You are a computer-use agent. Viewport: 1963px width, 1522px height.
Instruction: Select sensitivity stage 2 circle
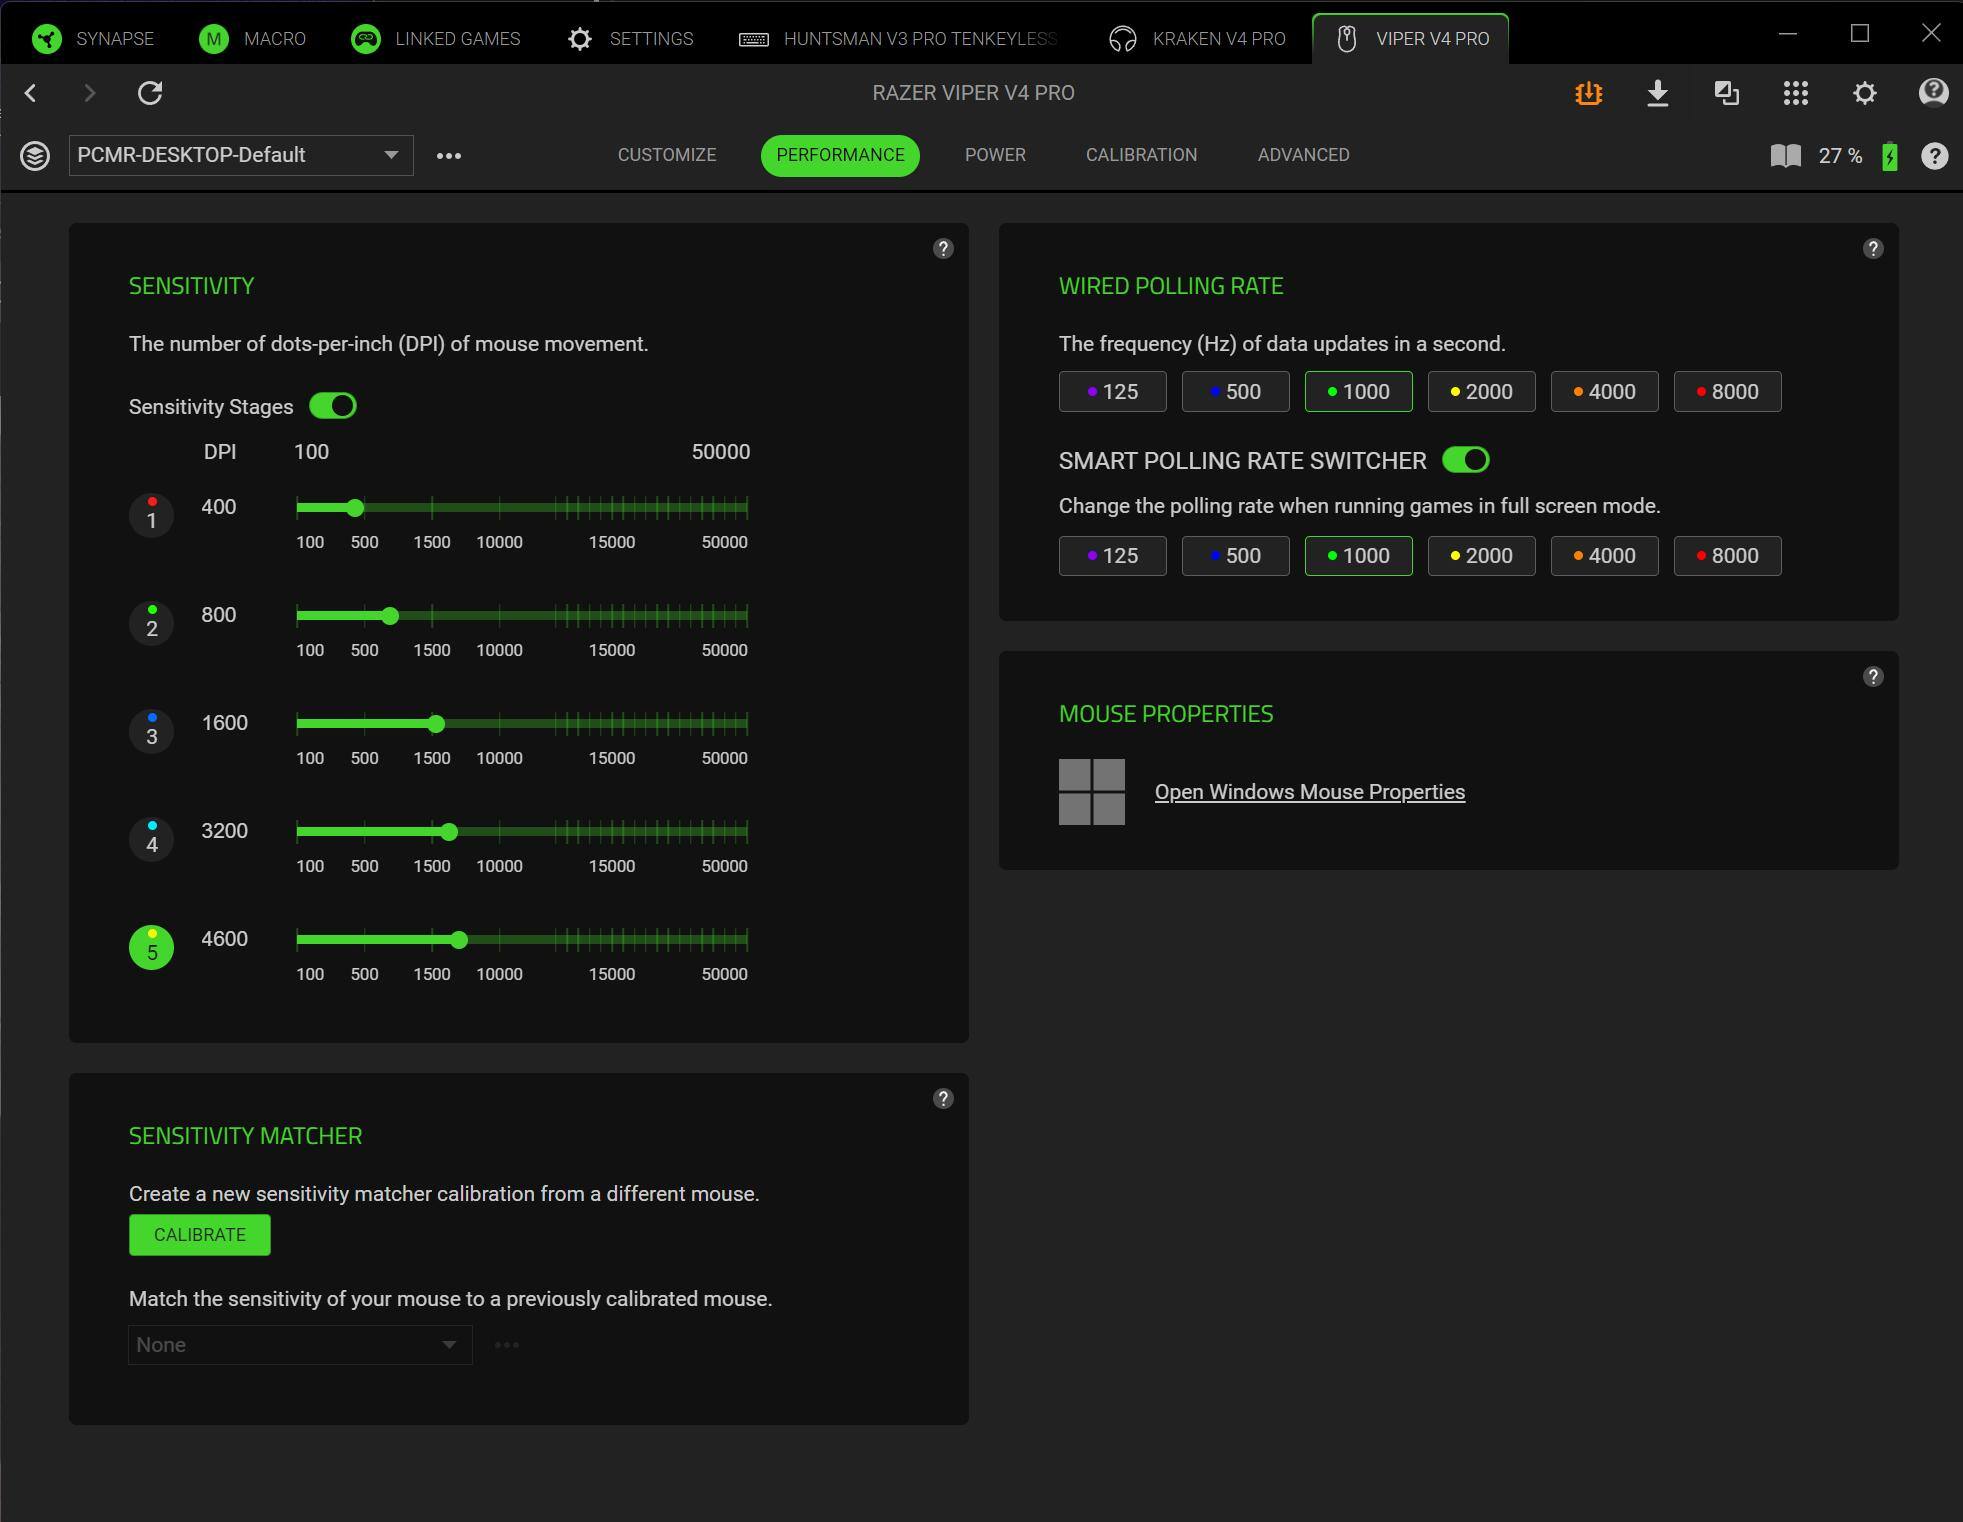coord(152,623)
